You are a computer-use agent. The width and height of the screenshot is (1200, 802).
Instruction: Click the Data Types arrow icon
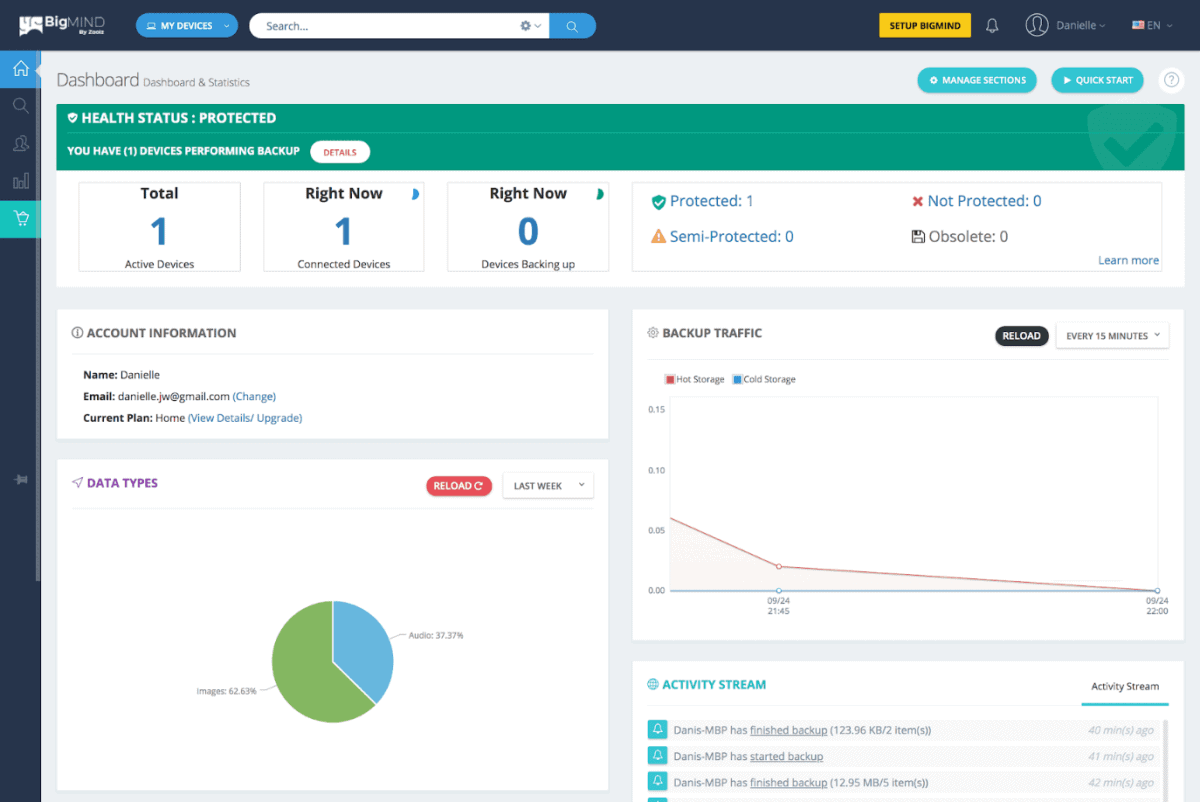77,483
